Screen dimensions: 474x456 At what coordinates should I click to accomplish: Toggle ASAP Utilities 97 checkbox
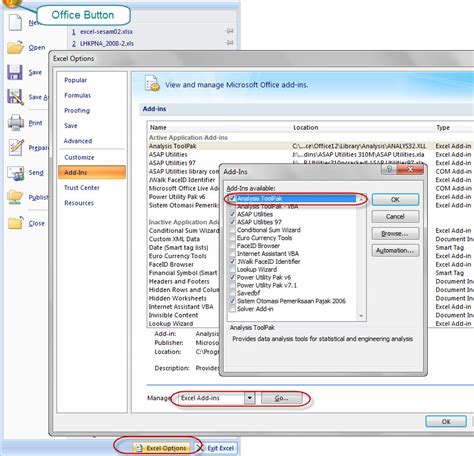[x=232, y=222]
